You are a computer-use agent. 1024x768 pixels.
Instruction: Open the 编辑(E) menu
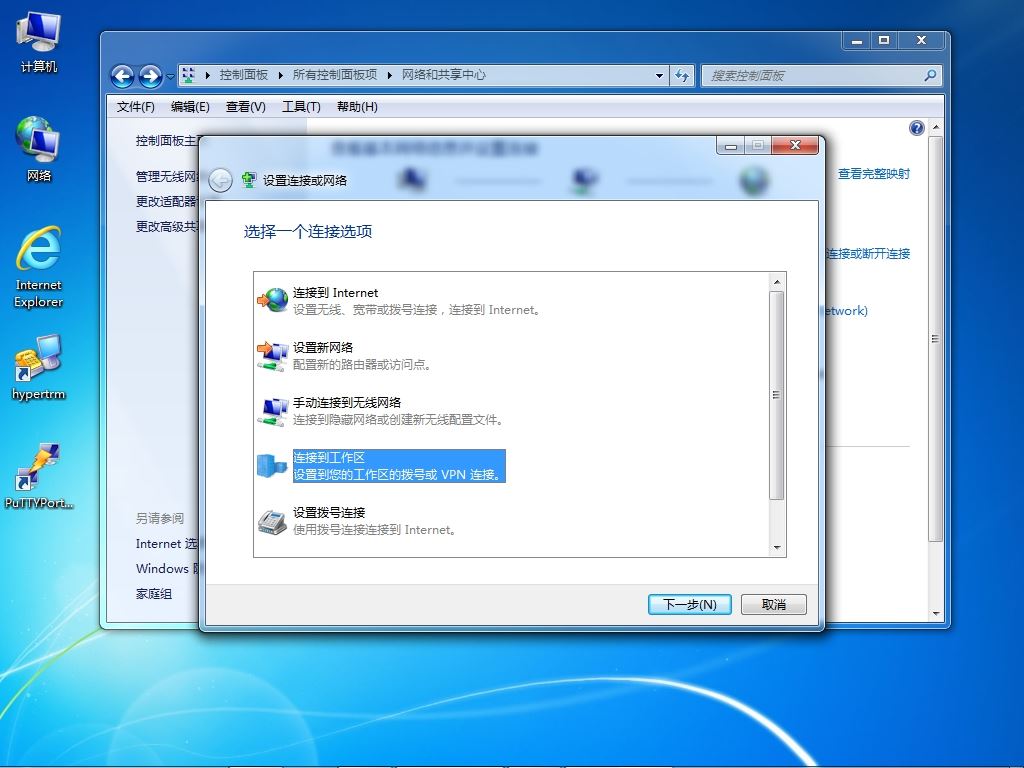[190, 106]
